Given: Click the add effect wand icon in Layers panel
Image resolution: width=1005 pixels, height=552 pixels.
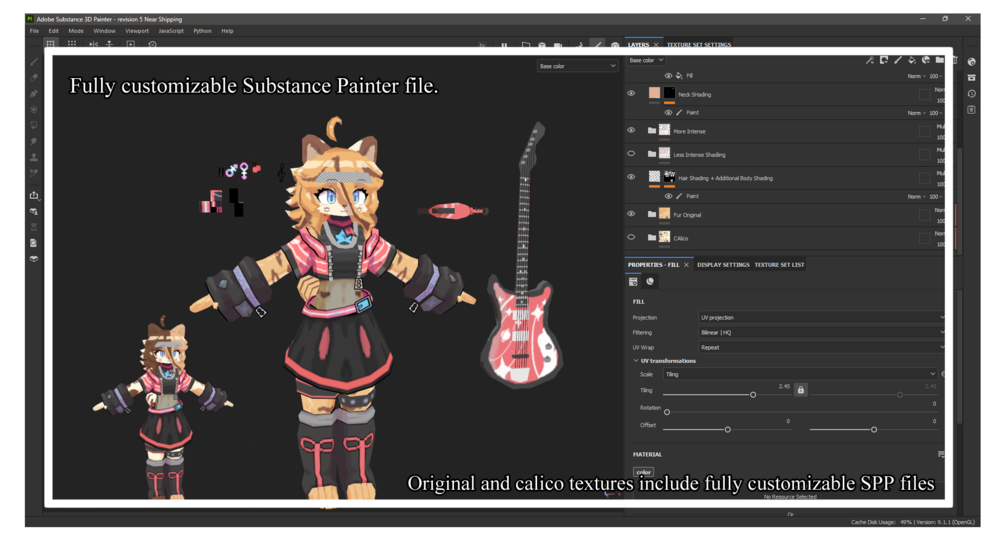Looking at the screenshot, I should pyautogui.click(x=870, y=60).
